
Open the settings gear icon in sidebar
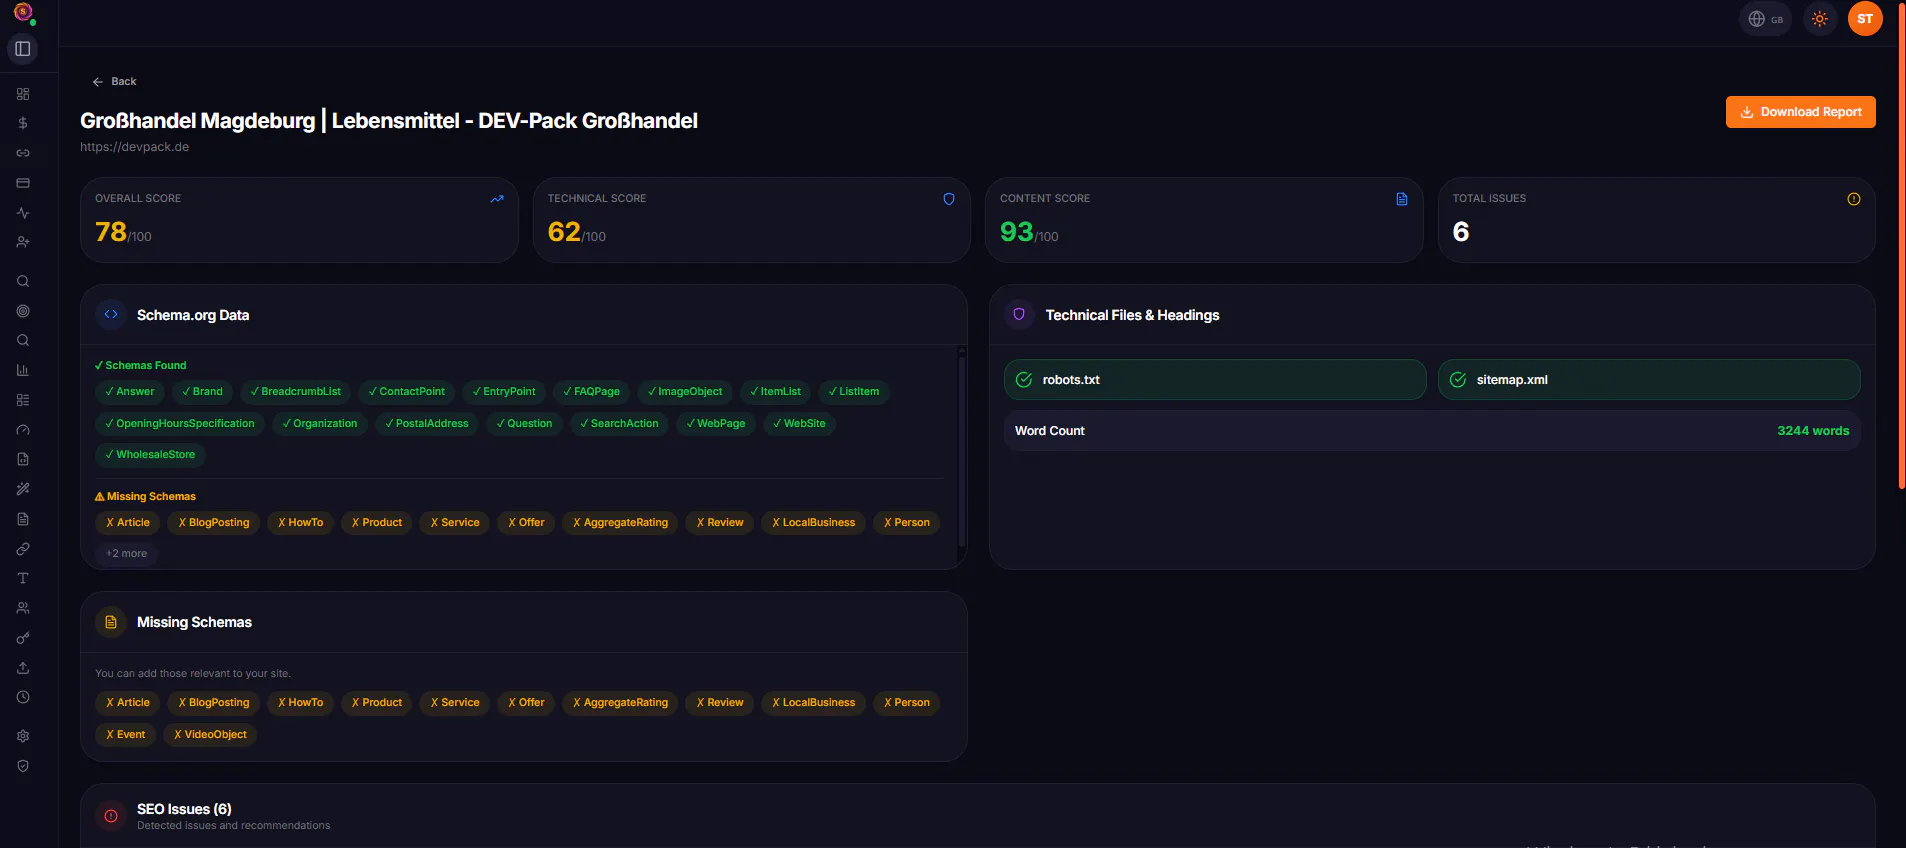(x=23, y=736)
